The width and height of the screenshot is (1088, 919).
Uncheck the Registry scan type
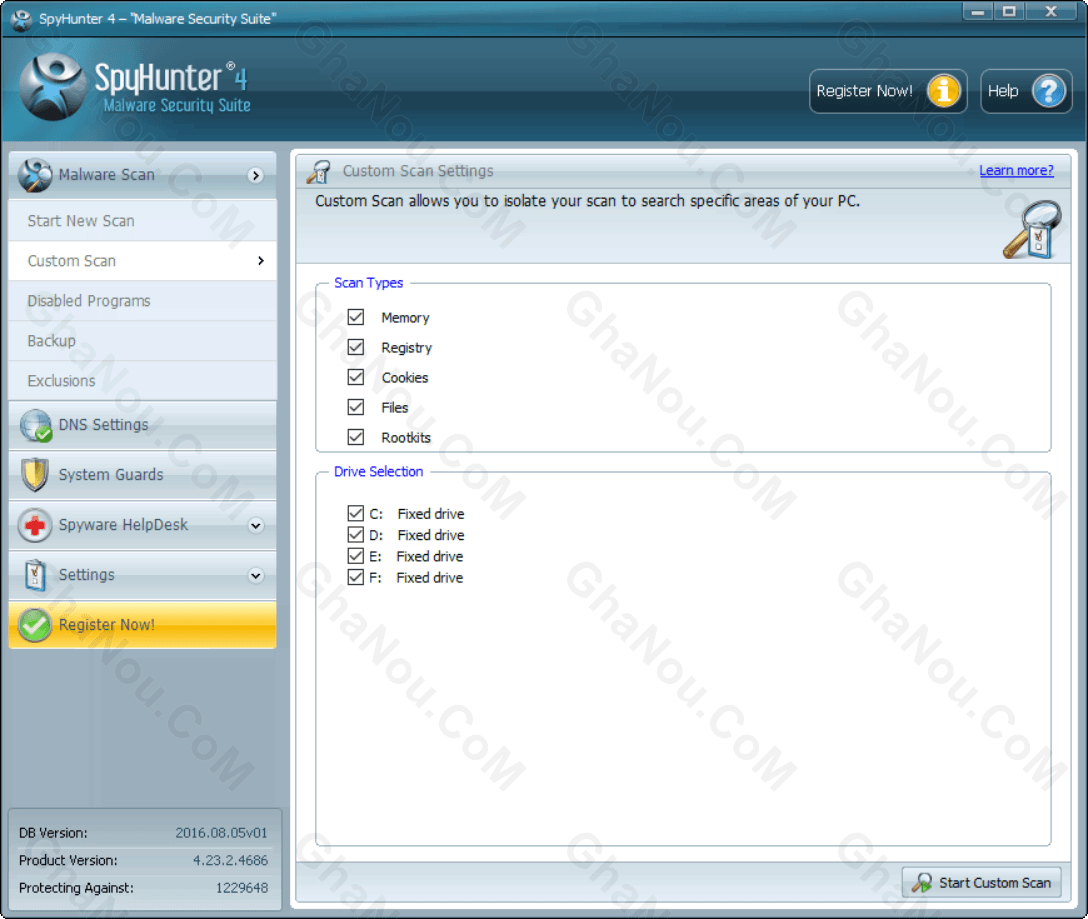click(x=355, y=347)
